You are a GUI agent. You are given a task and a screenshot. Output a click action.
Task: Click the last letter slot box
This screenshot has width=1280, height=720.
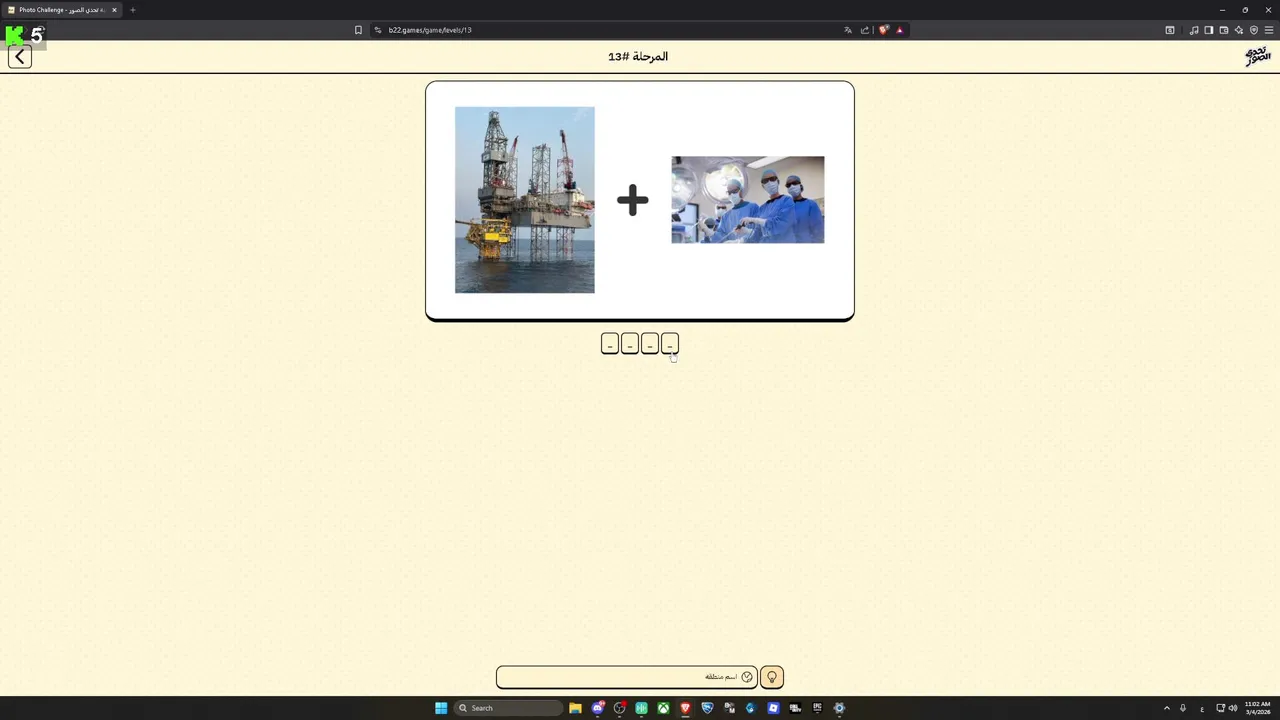click(x=670, y=344)
